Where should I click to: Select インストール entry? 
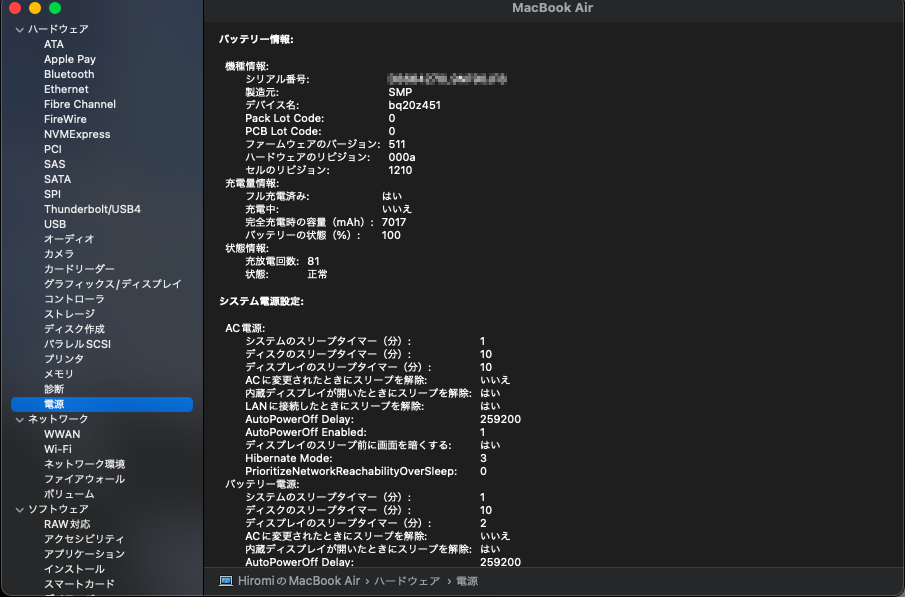click(74, 569)
